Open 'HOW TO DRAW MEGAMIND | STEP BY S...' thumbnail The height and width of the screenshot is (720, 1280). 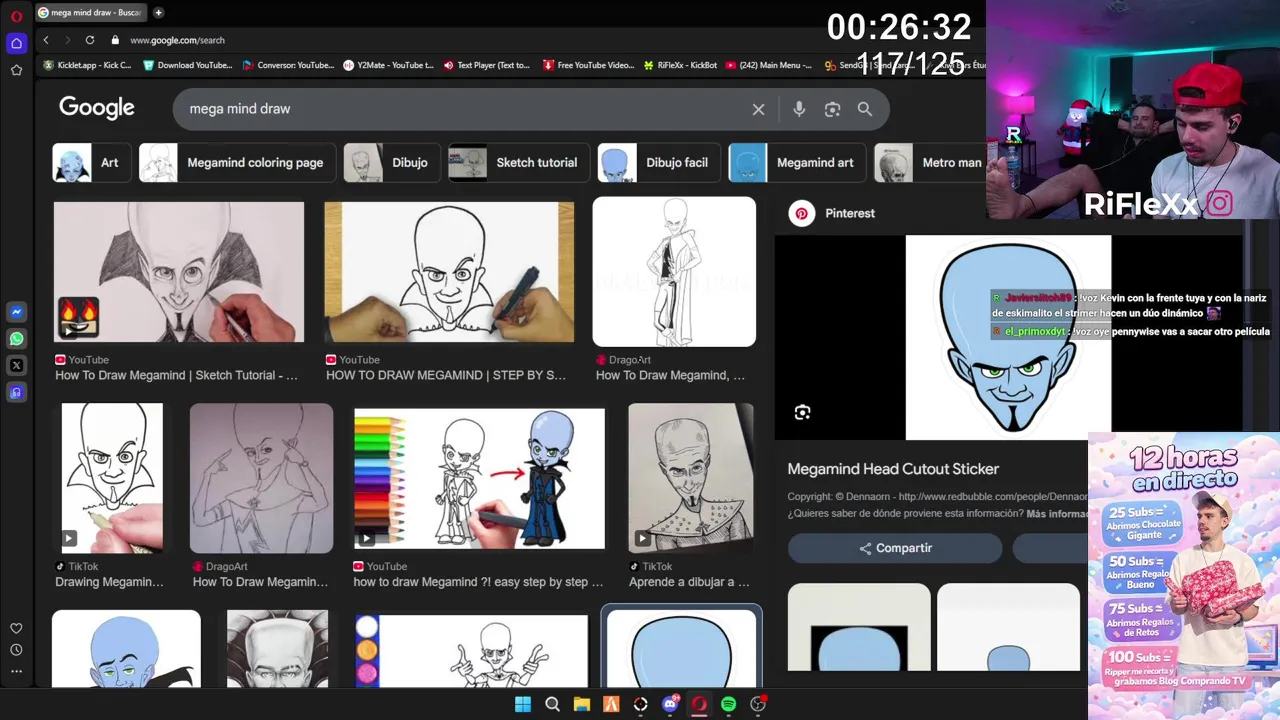(449, 272)
